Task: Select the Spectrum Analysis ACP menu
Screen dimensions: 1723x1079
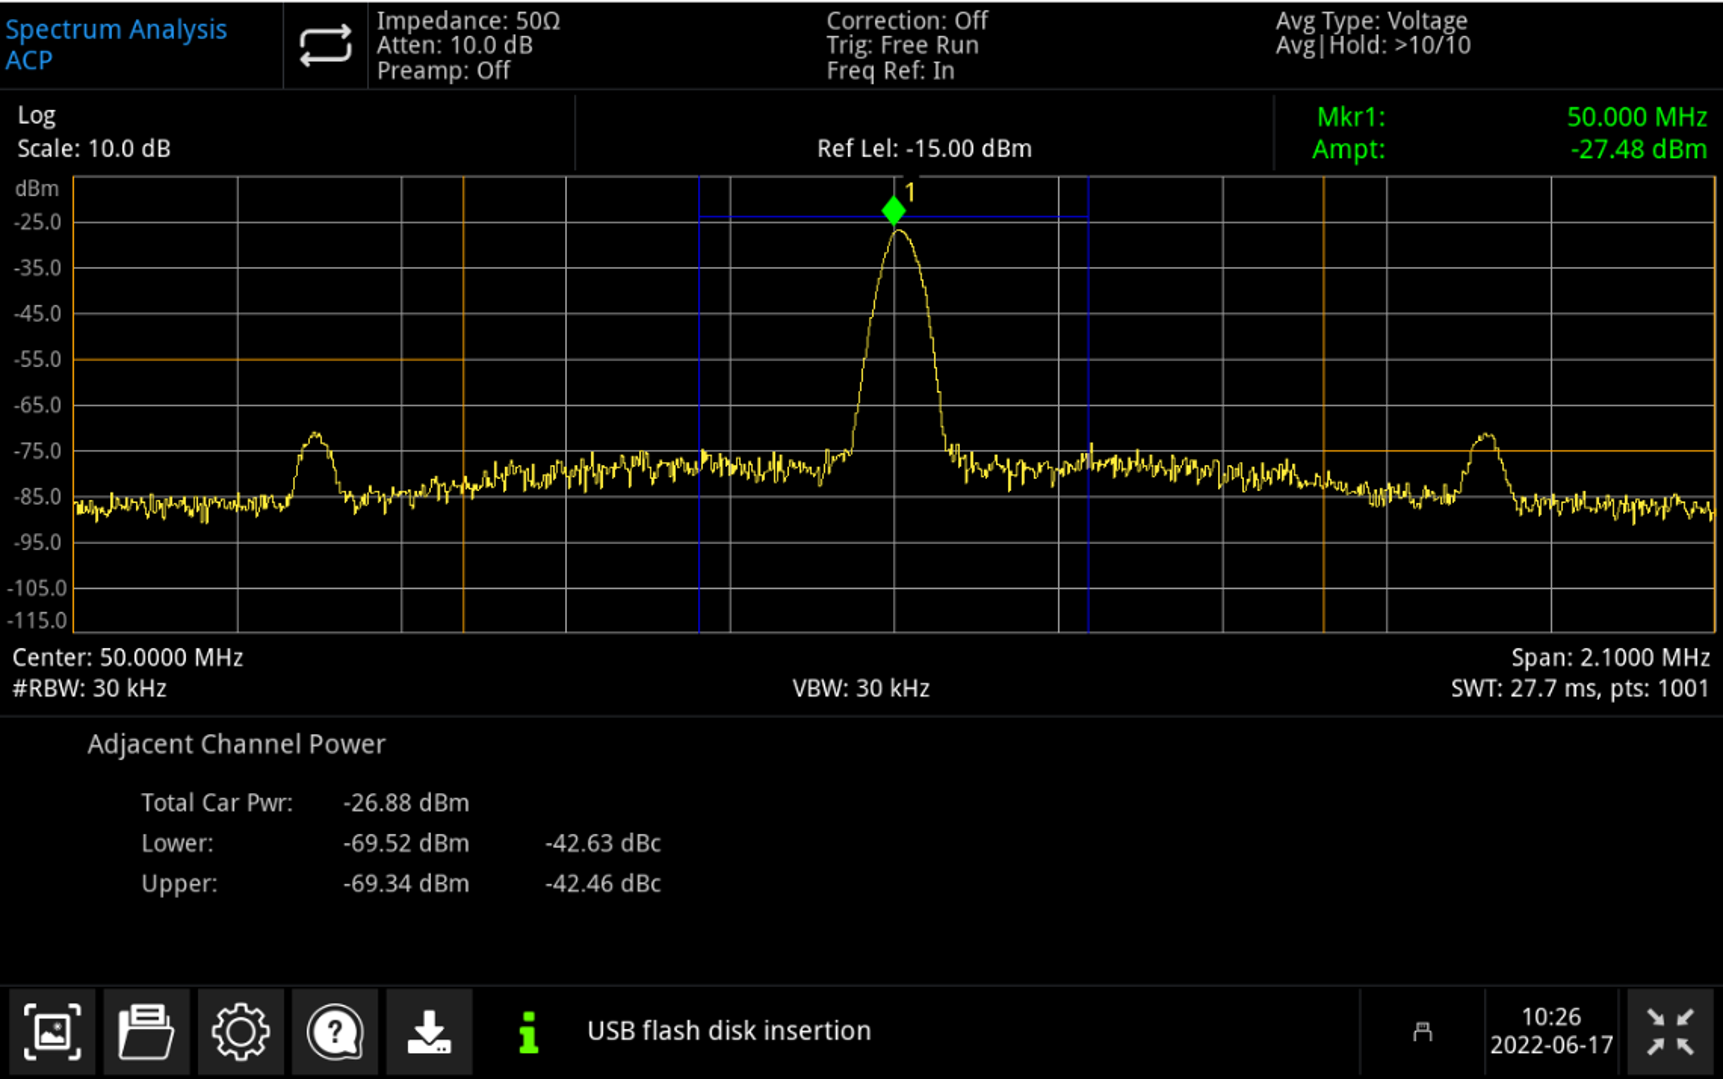Action: point(116,44)
